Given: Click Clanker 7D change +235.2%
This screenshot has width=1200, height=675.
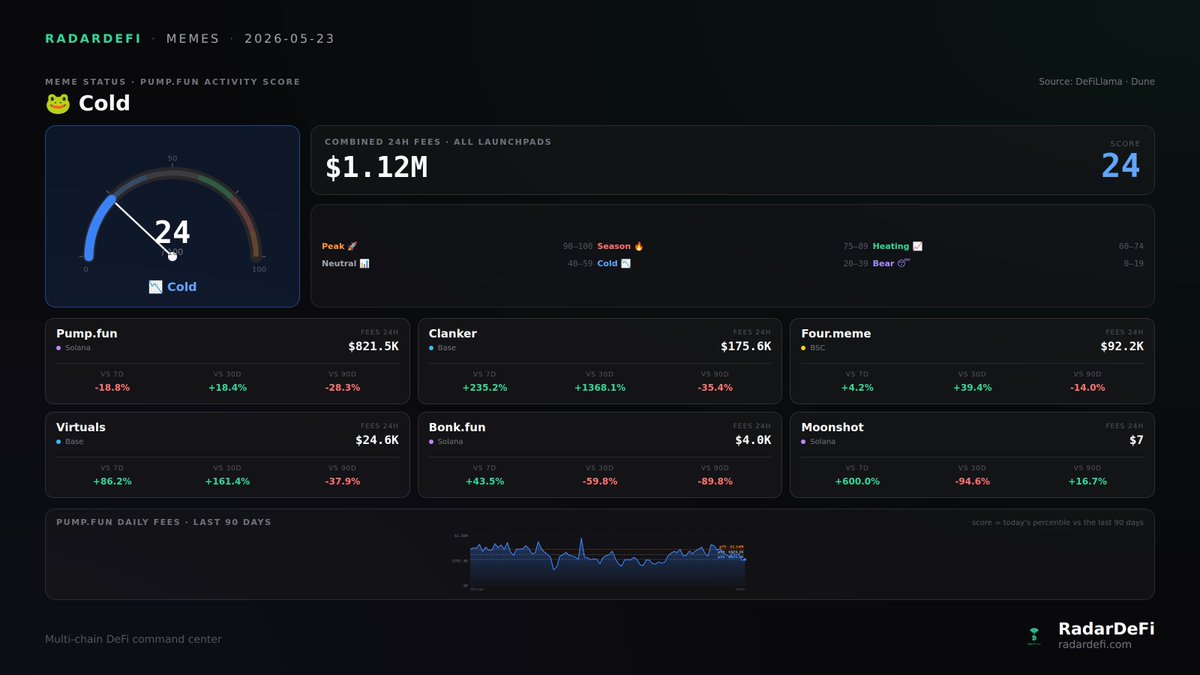Looking at the screenshot, I should (485, 388).
